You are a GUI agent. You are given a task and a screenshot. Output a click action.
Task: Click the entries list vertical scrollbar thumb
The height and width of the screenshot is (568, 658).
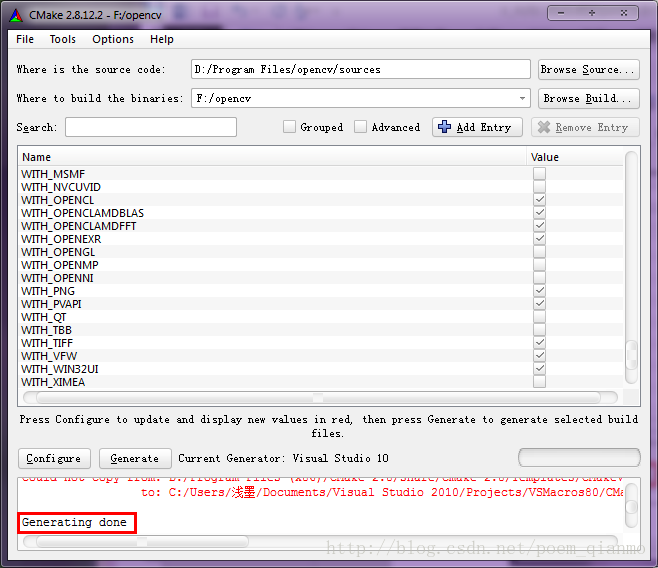[631, 354]
